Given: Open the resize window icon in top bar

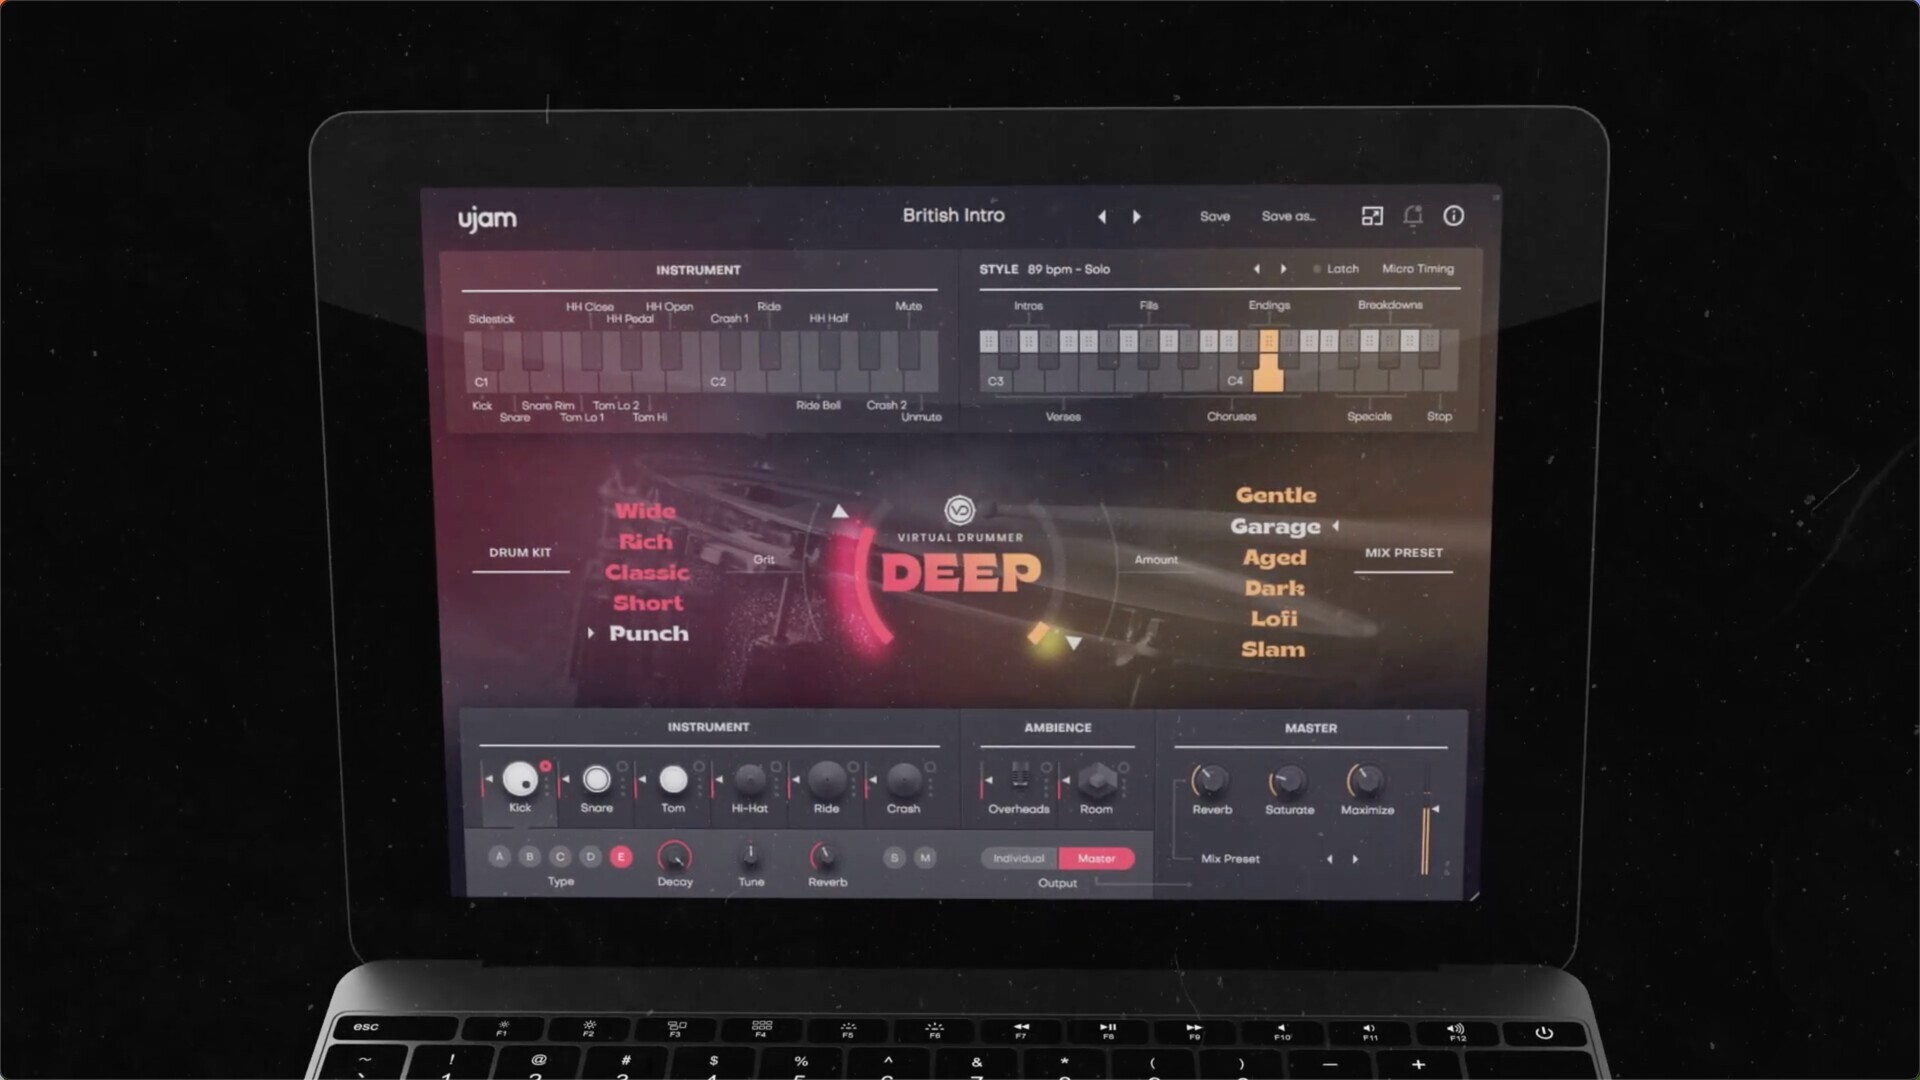Looking at the screenshot, I should pyautogui.click(x=1372, y=216).
